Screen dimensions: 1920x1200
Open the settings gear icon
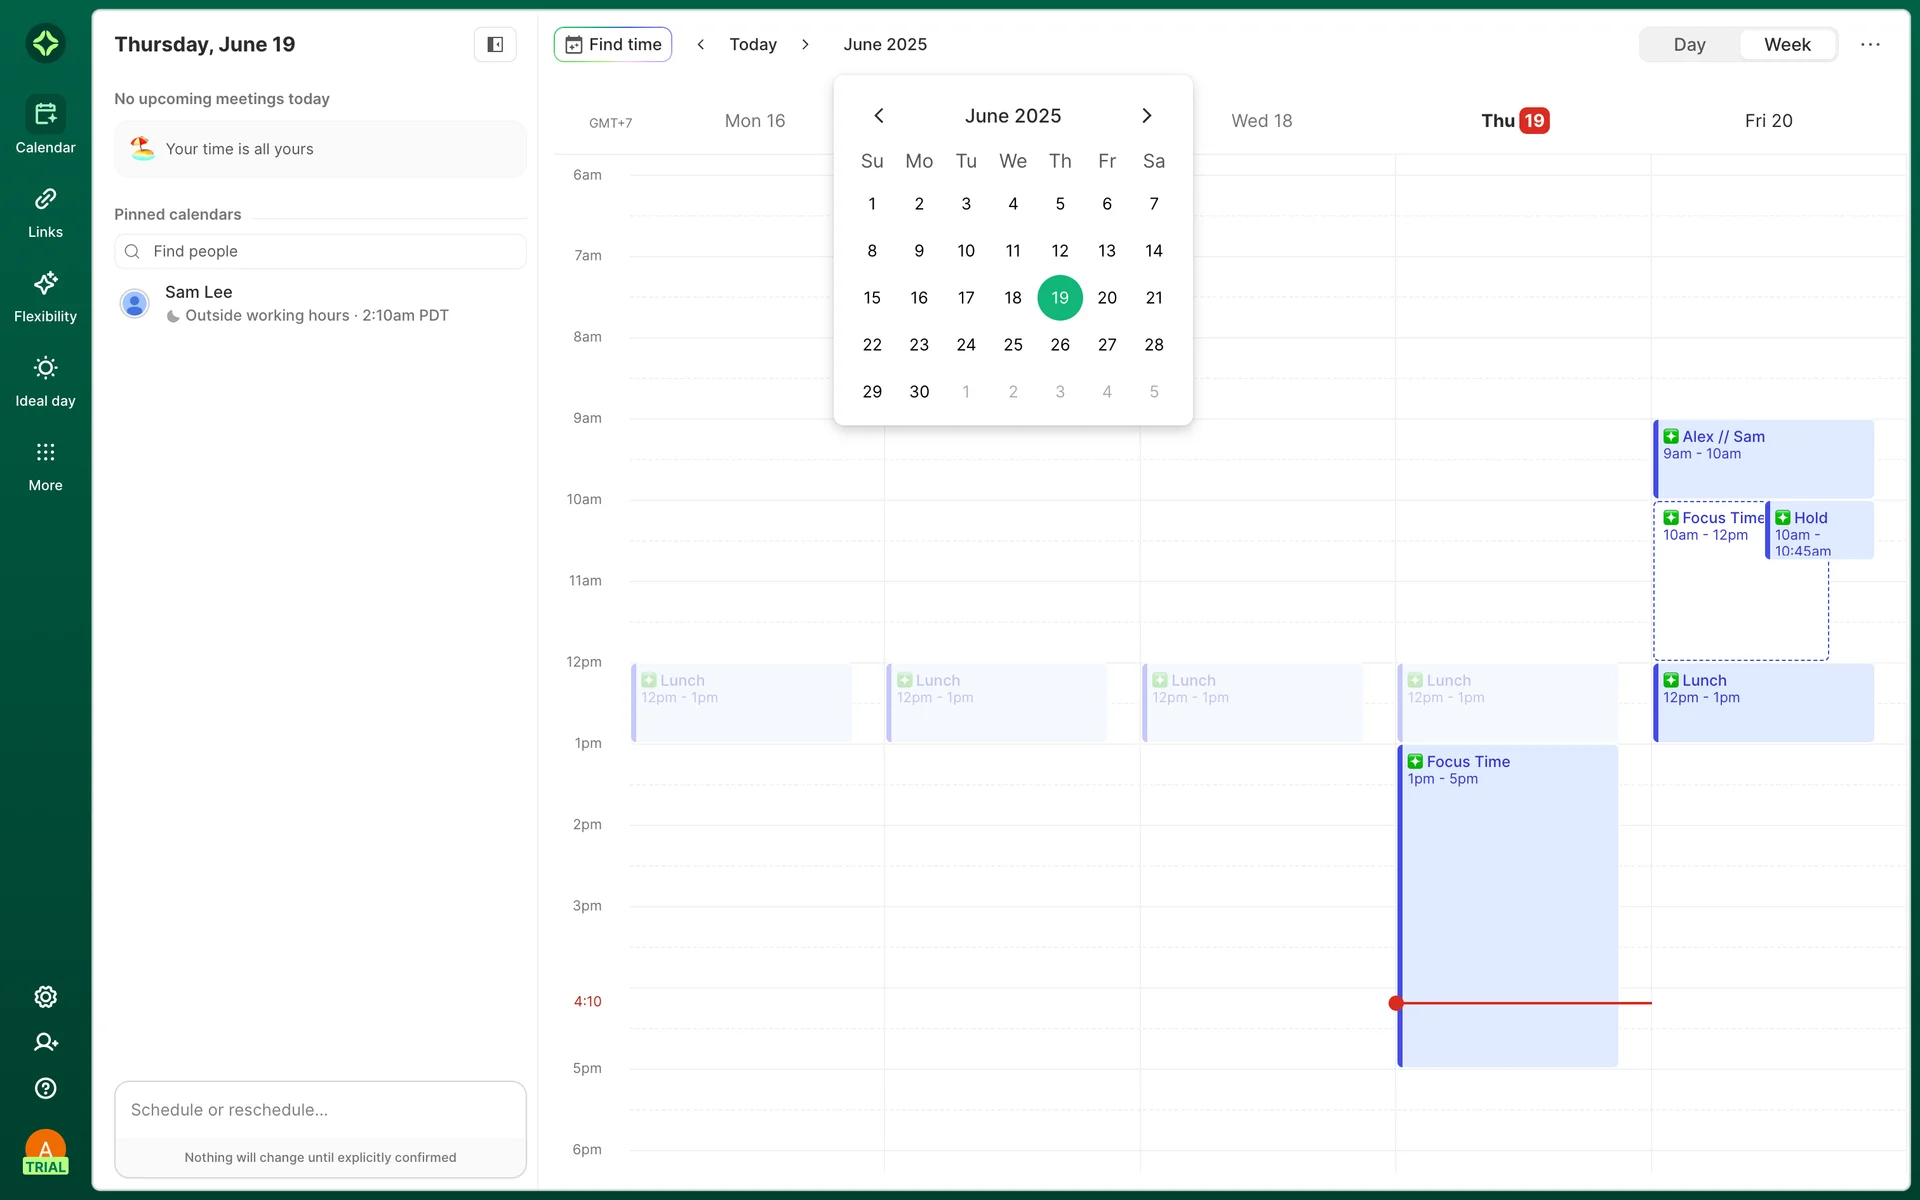[45, 997]
